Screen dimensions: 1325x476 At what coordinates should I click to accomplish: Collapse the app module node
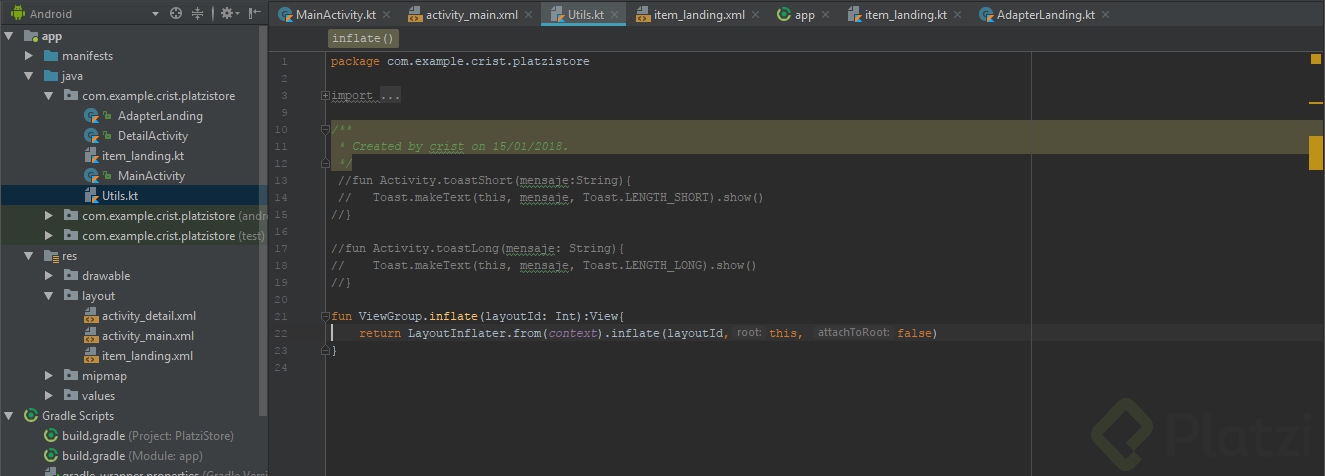(x=9, y=36)
